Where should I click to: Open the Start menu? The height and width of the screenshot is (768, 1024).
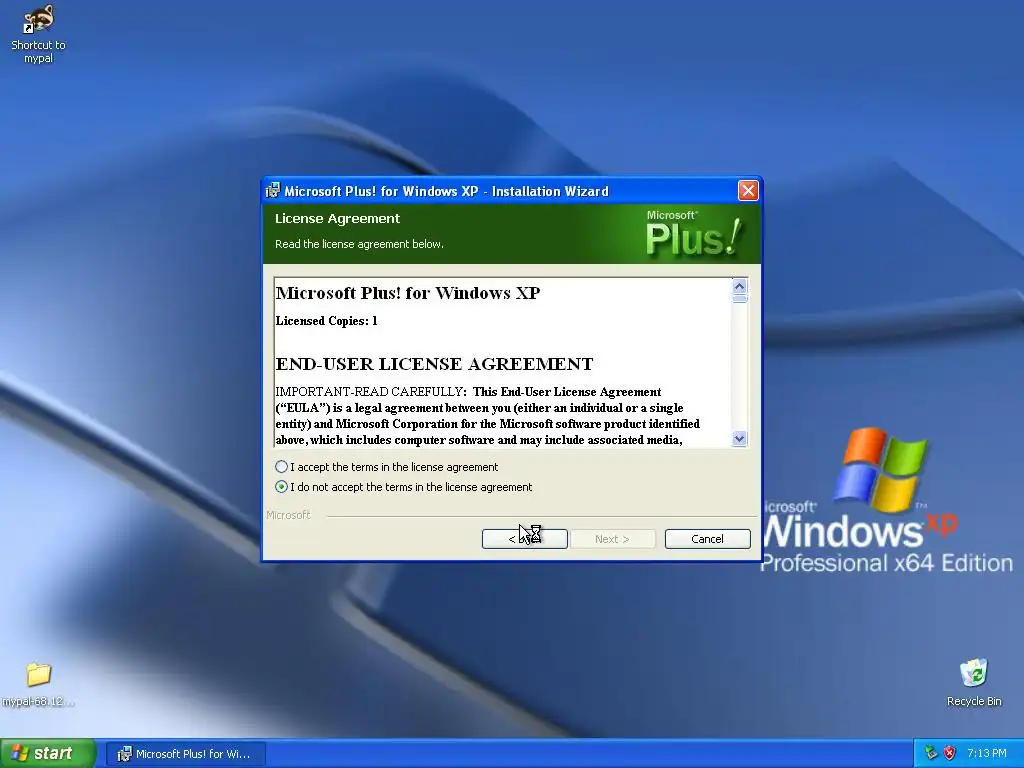[48, 753]
